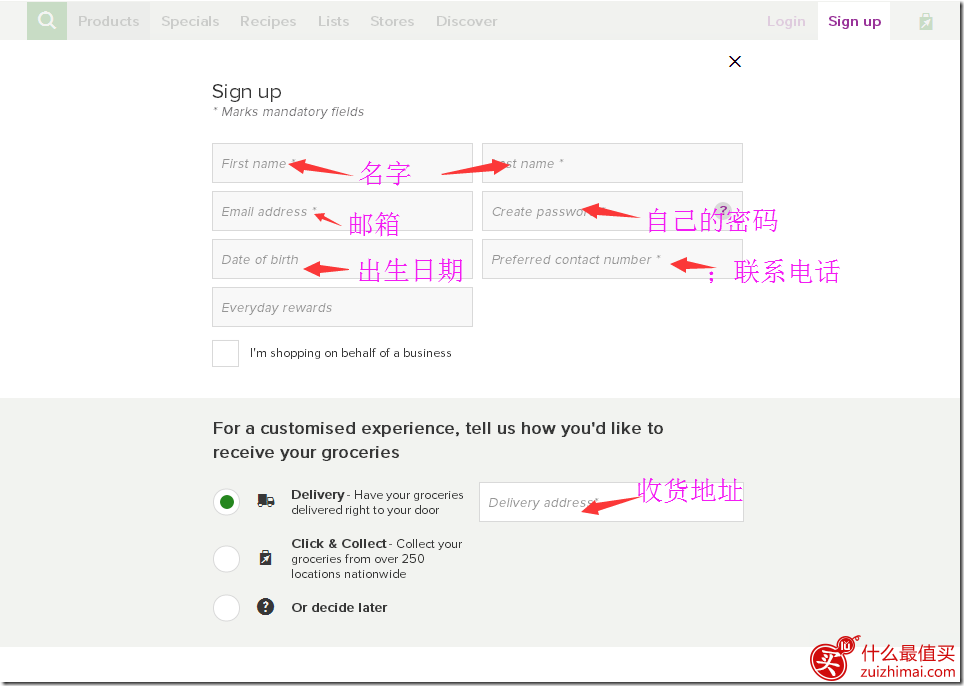This screenshot has width=964, height=686.
Task: Click the Everyday rewards field
Action: point(342,307)
